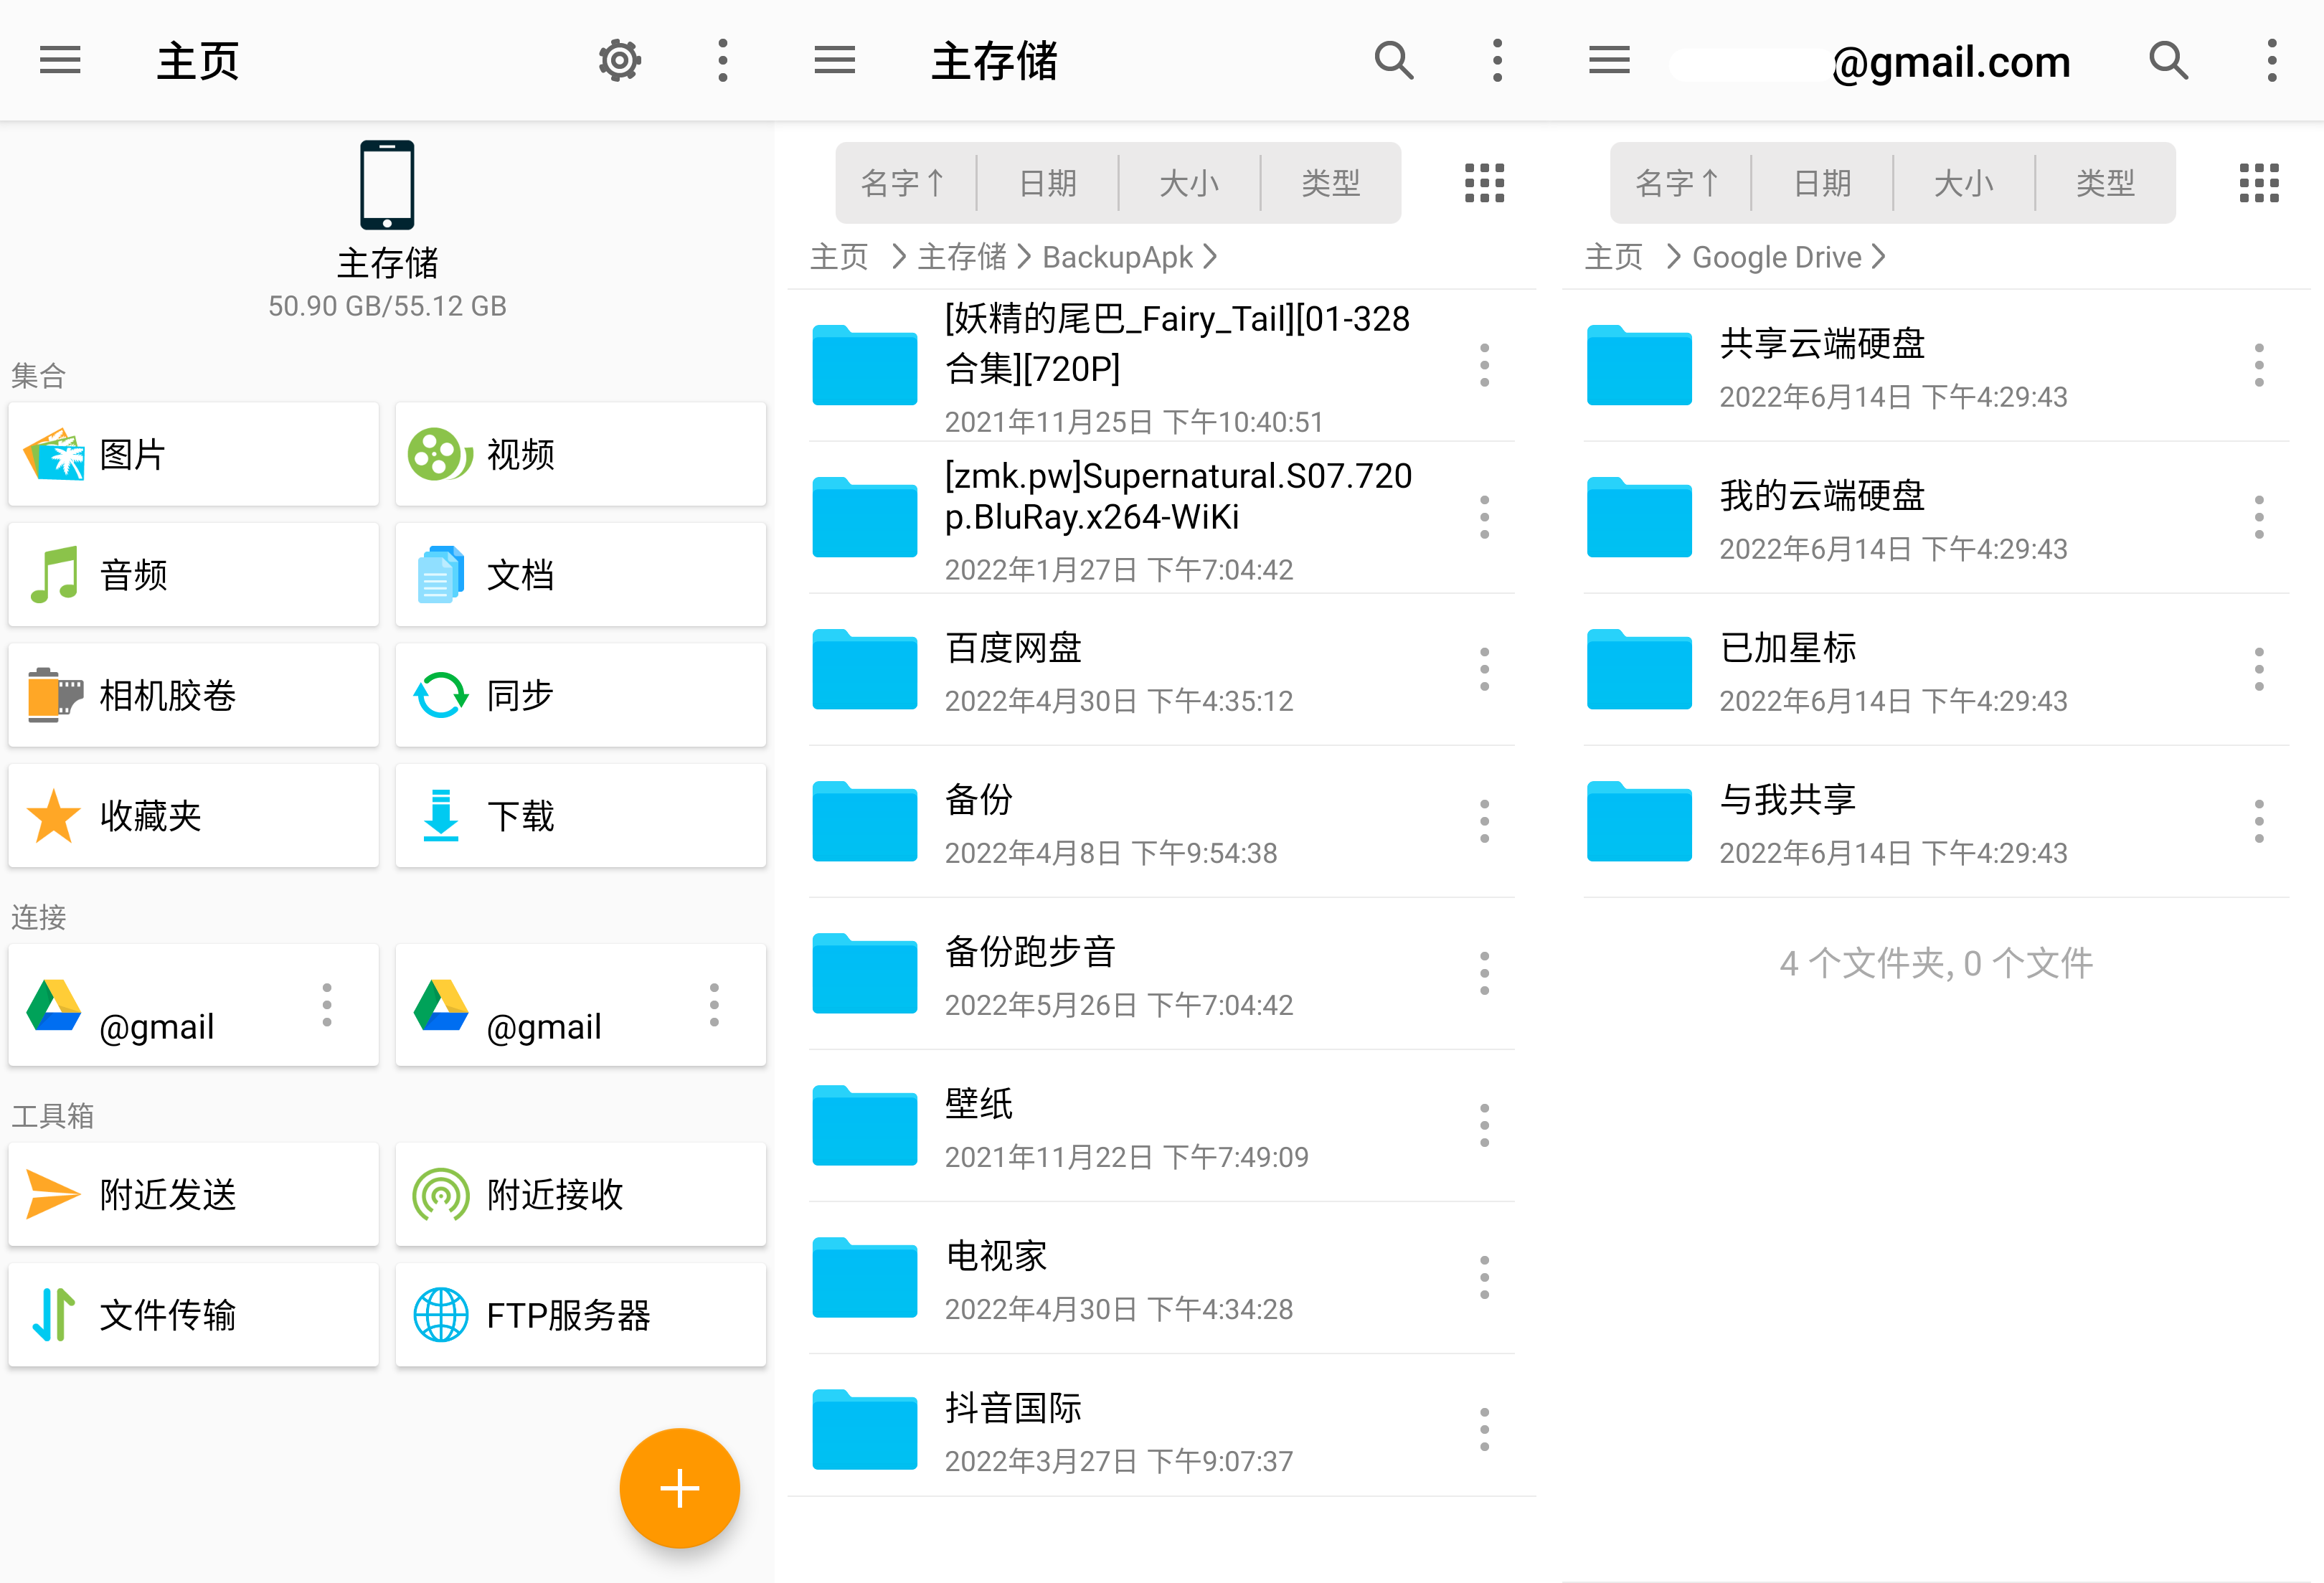
Task: Sort 主存储 files by 大小
Action: click(x=1189, y=183)
